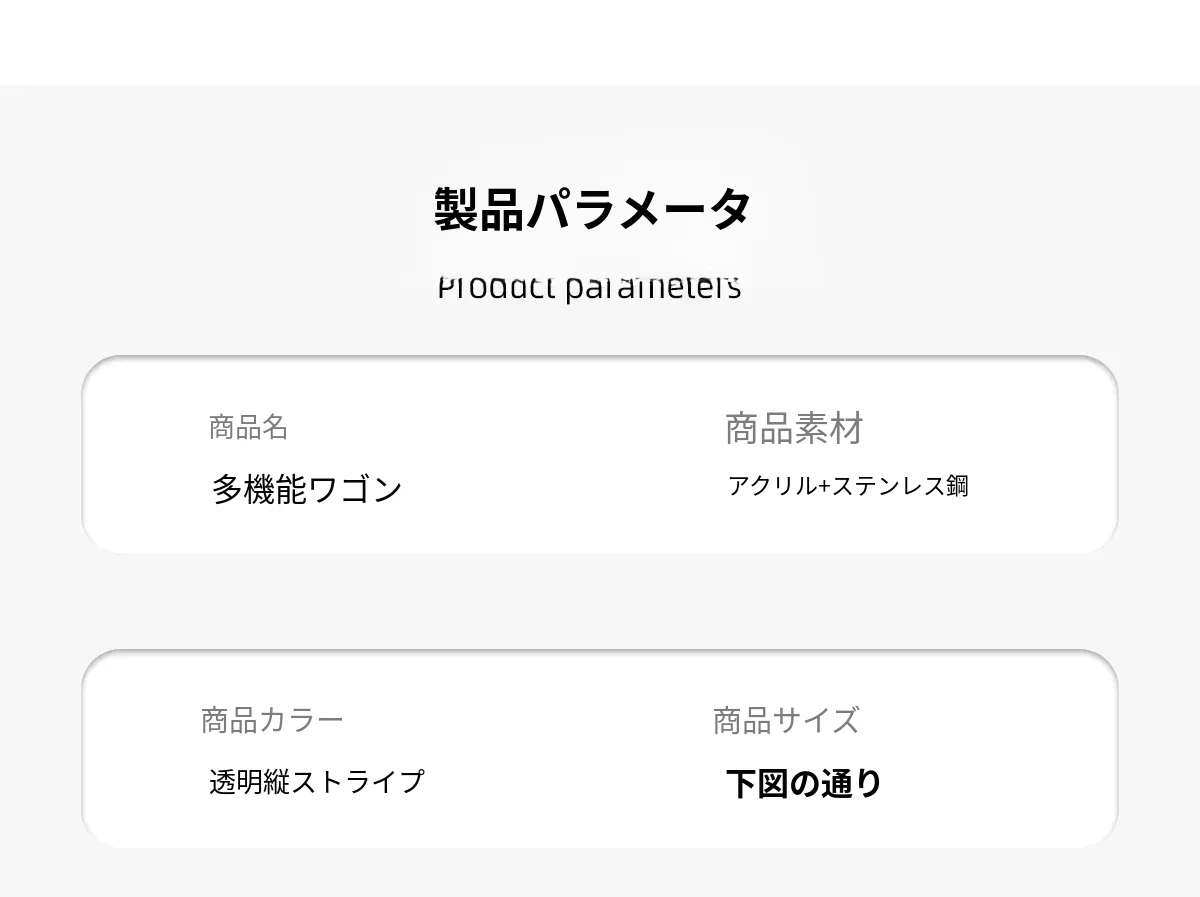Click the white strip above the gray section
This screenshot has height=897, width=1200.
(600, 42)
